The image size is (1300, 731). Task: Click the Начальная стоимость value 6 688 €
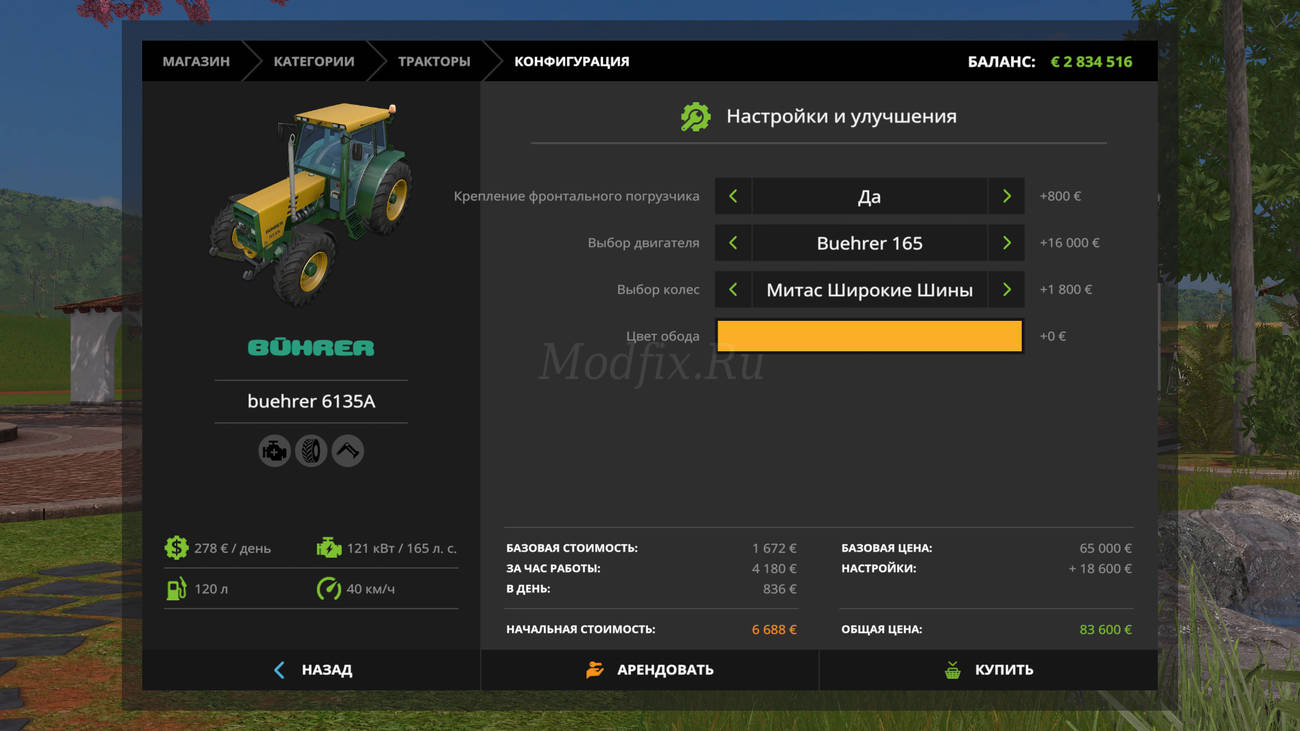pyautogui.click(x=774, y=630)
